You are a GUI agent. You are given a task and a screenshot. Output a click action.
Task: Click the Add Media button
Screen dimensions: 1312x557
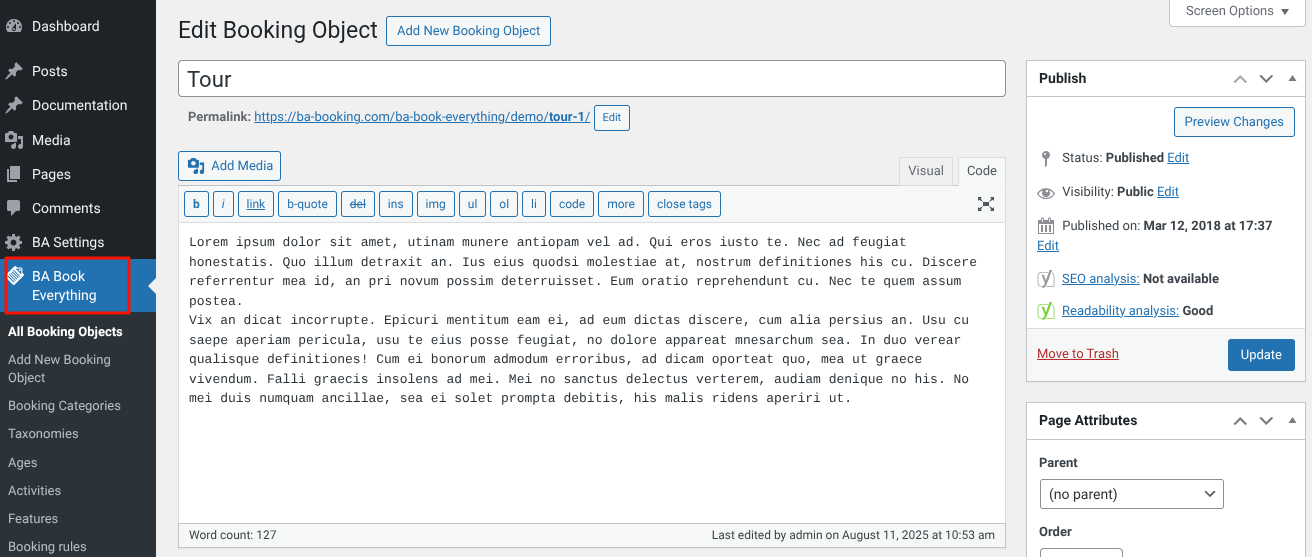point(230,166)
